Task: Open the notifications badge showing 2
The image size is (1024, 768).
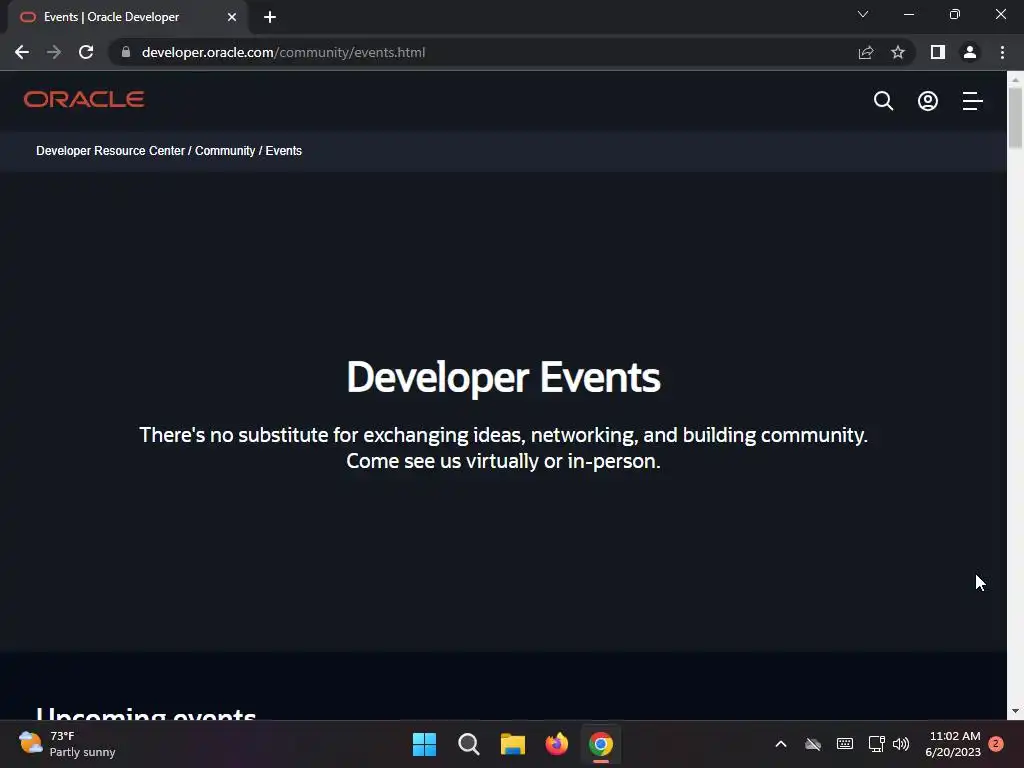Action: [996, 744]
